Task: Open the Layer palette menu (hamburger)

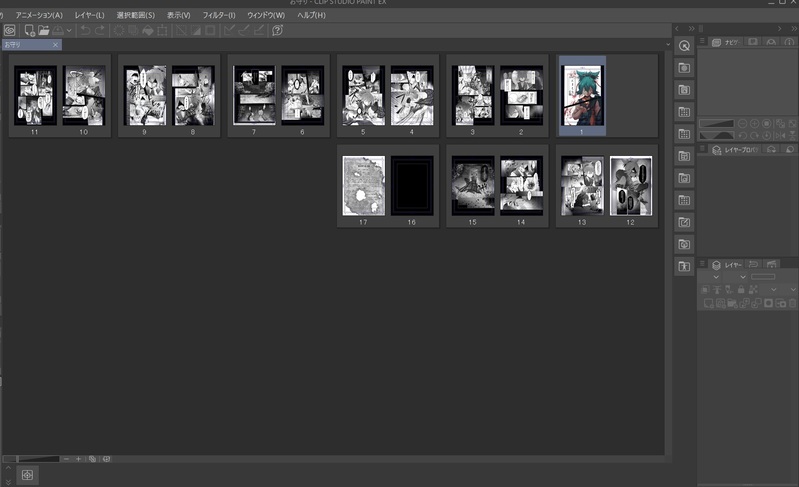Action: tap(702, 263)
